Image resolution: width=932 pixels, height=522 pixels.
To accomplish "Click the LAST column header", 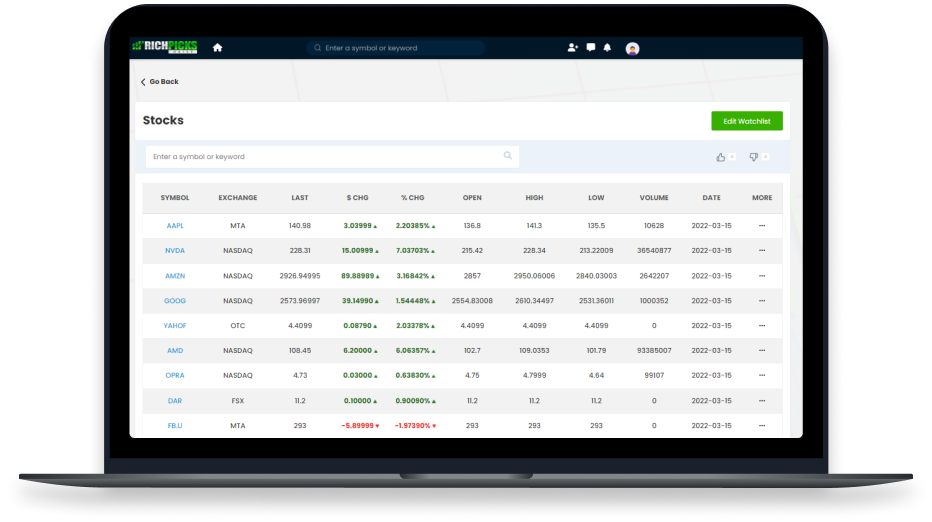I will 300,198.
